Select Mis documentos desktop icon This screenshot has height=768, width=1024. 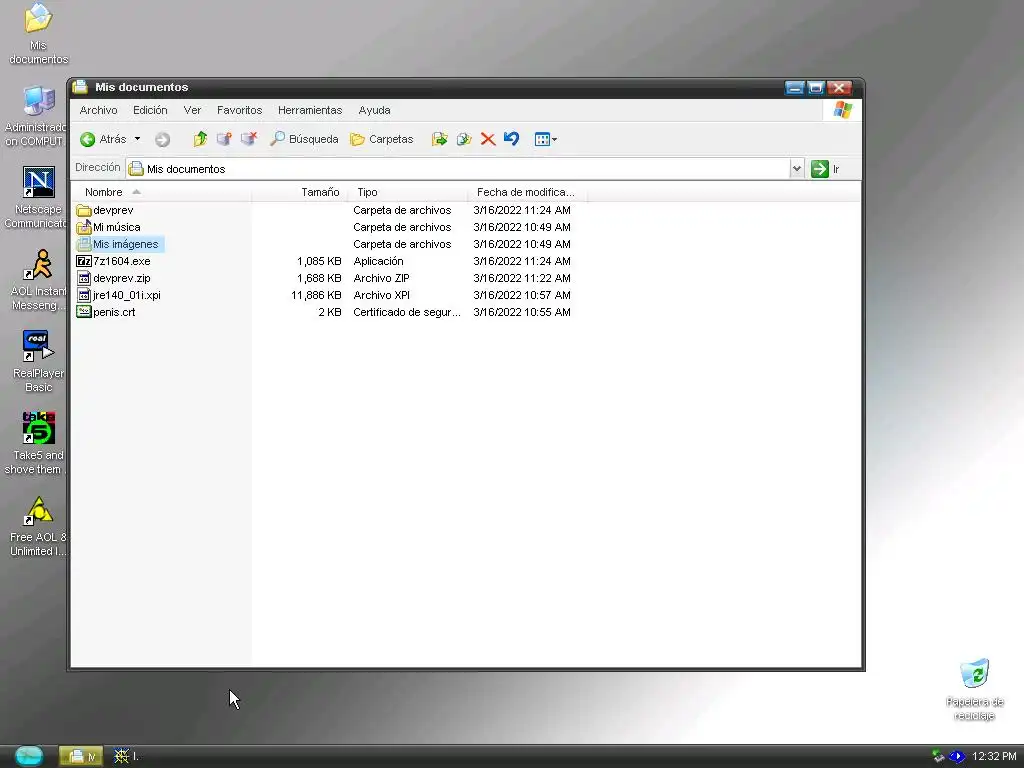[38, 34]
